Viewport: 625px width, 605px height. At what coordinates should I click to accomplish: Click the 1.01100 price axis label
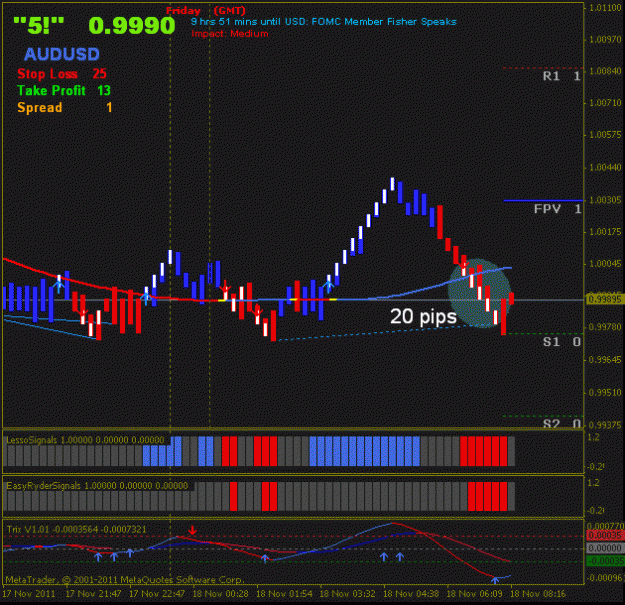click(605, 8)
